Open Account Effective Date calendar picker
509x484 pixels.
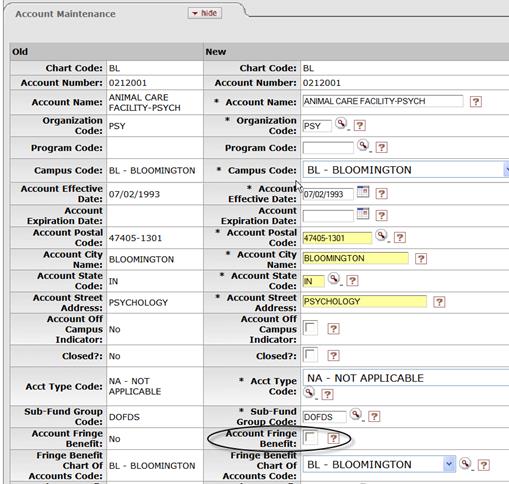click(x=363, y=192)
